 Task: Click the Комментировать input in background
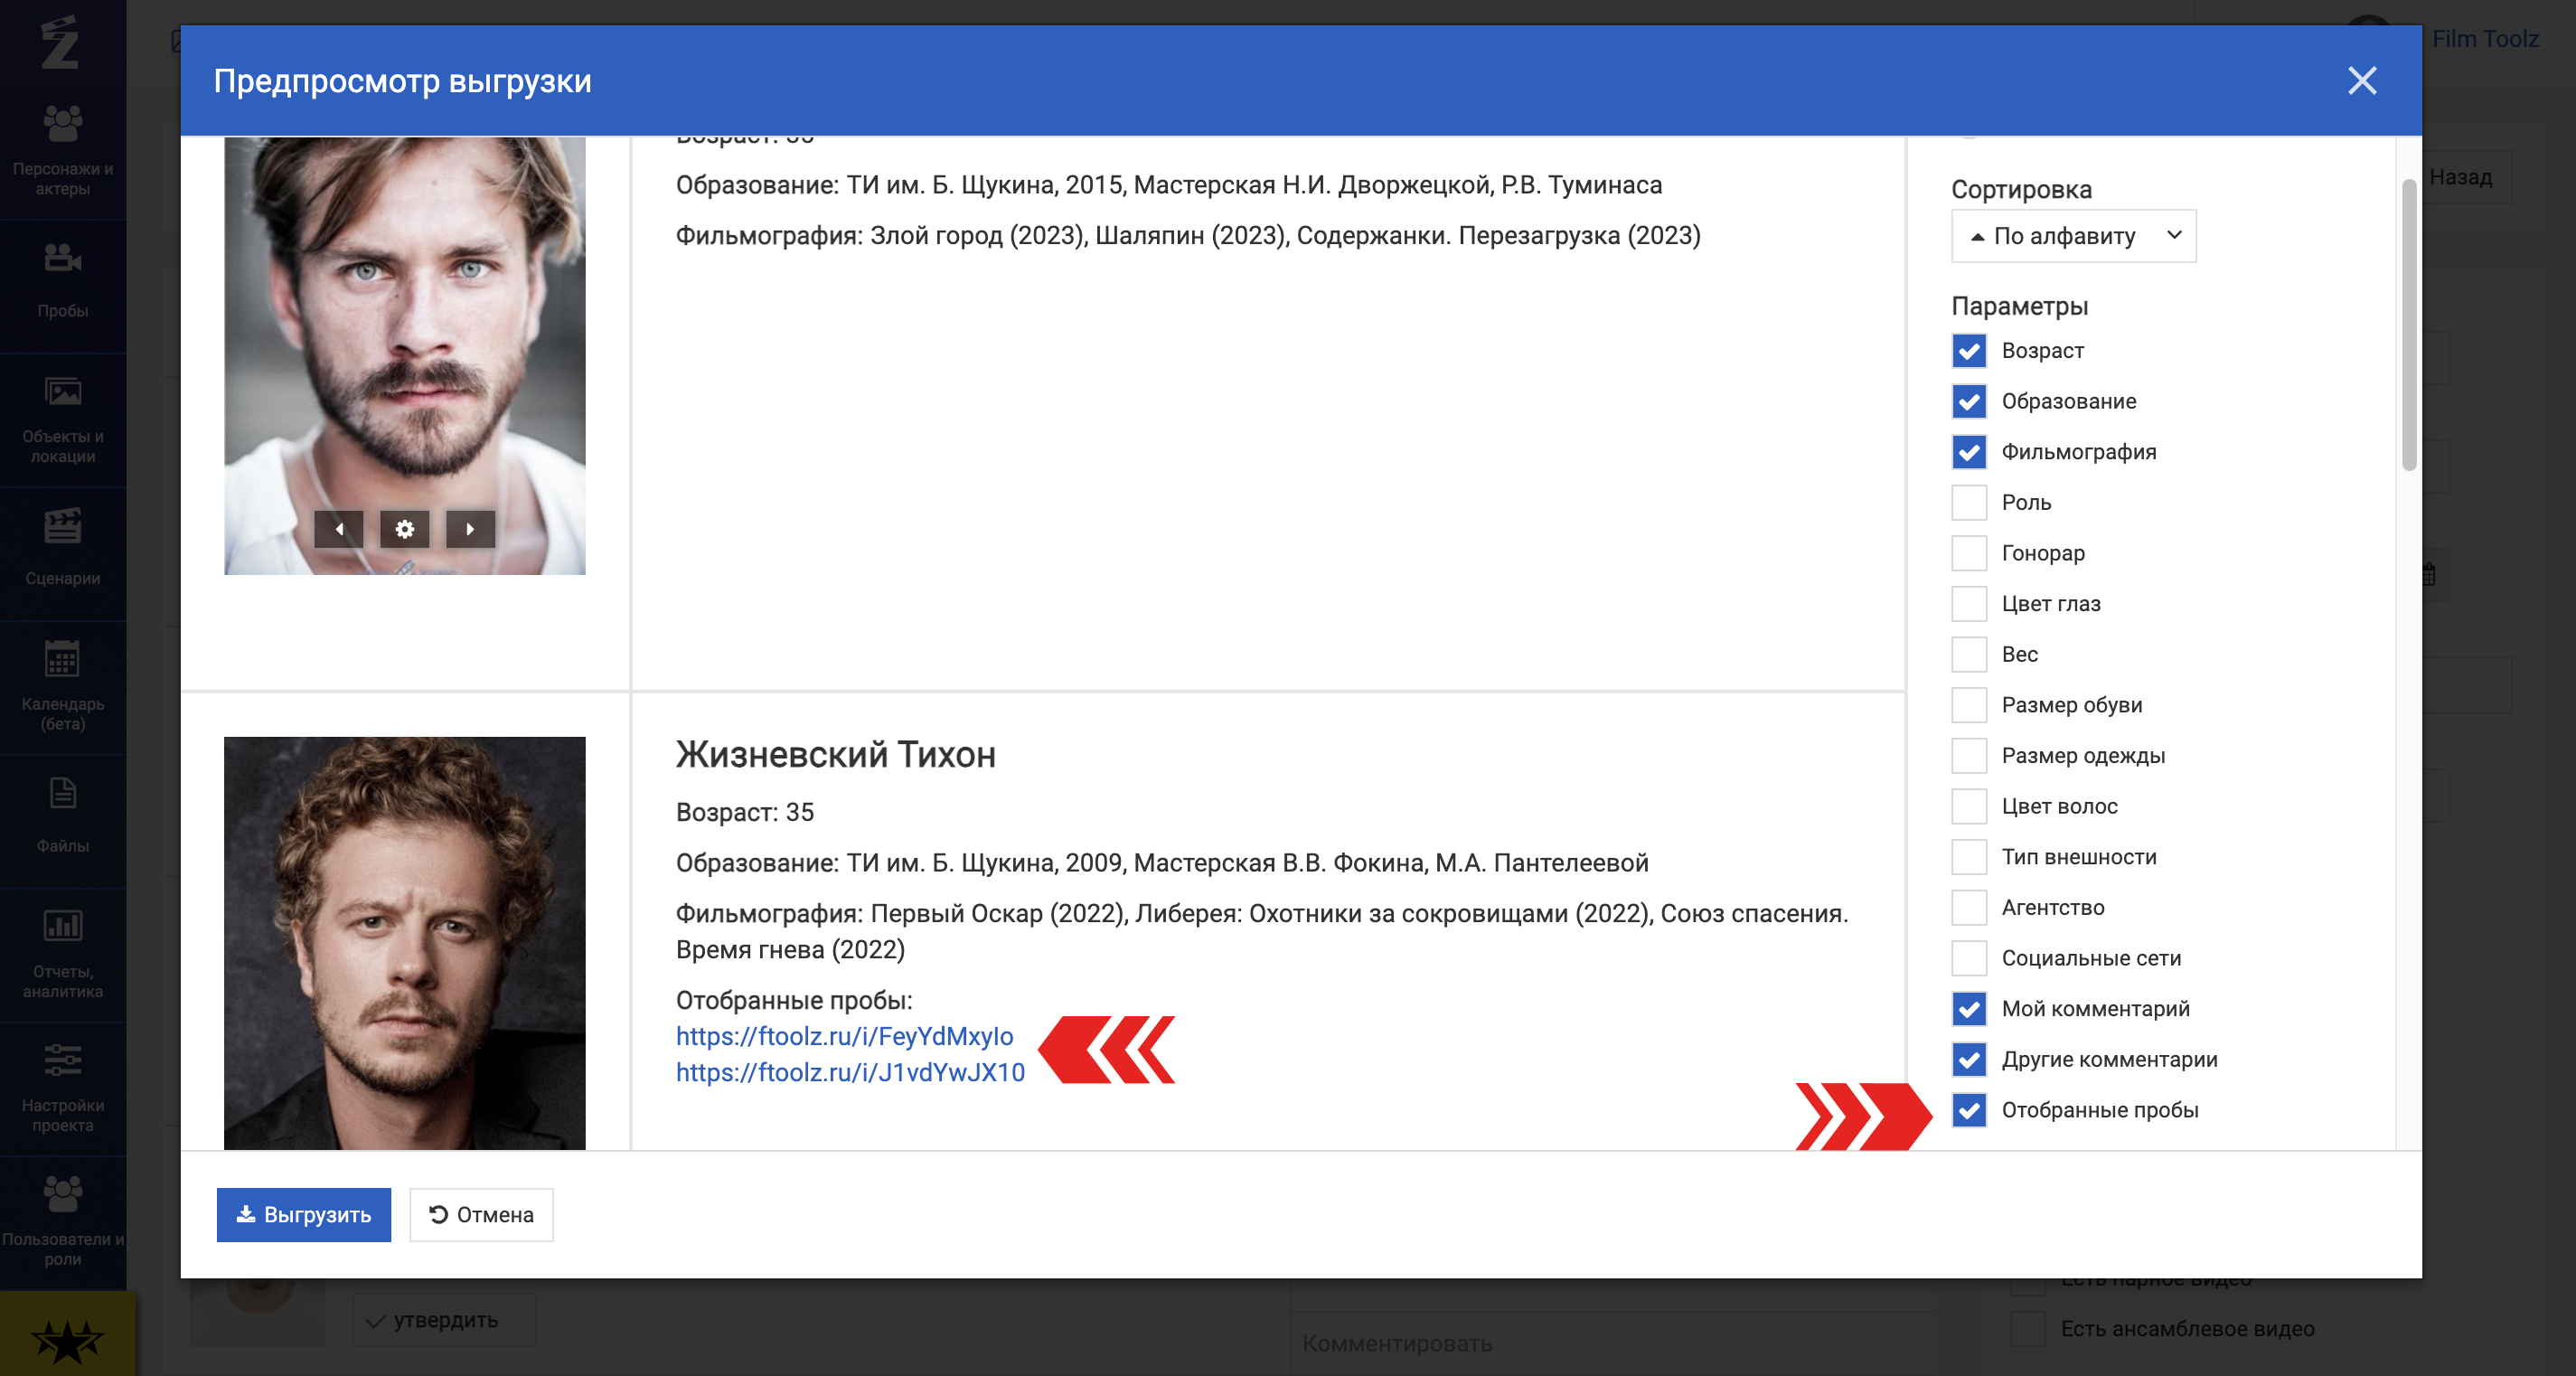click(1612, 1343)
